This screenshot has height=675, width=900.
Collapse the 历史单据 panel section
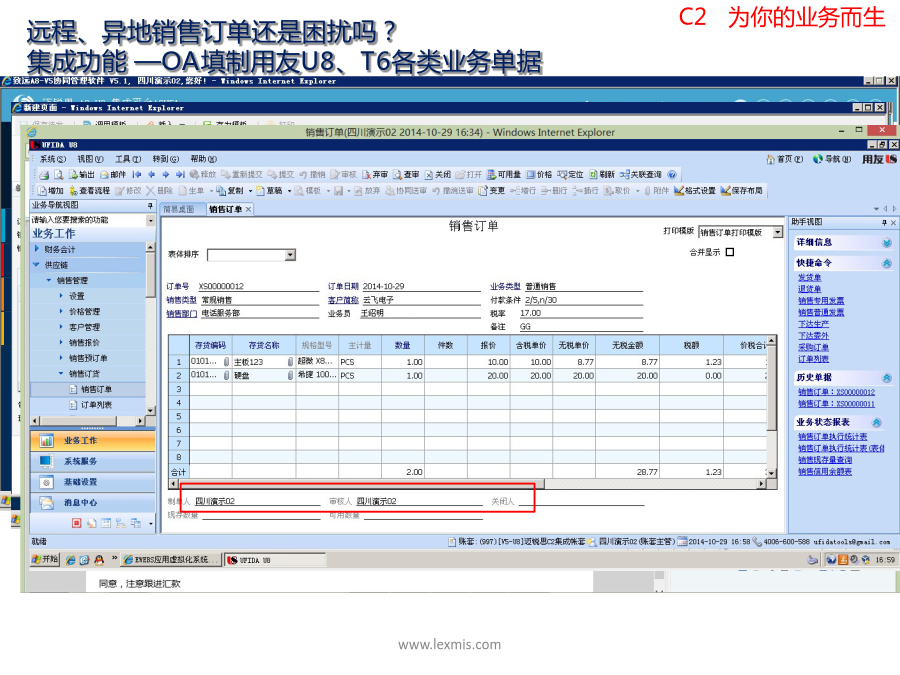[x=887, y=378]
